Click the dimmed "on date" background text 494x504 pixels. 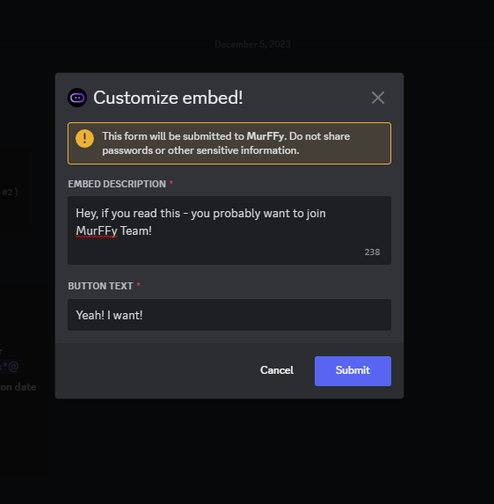tap(18, 387)
